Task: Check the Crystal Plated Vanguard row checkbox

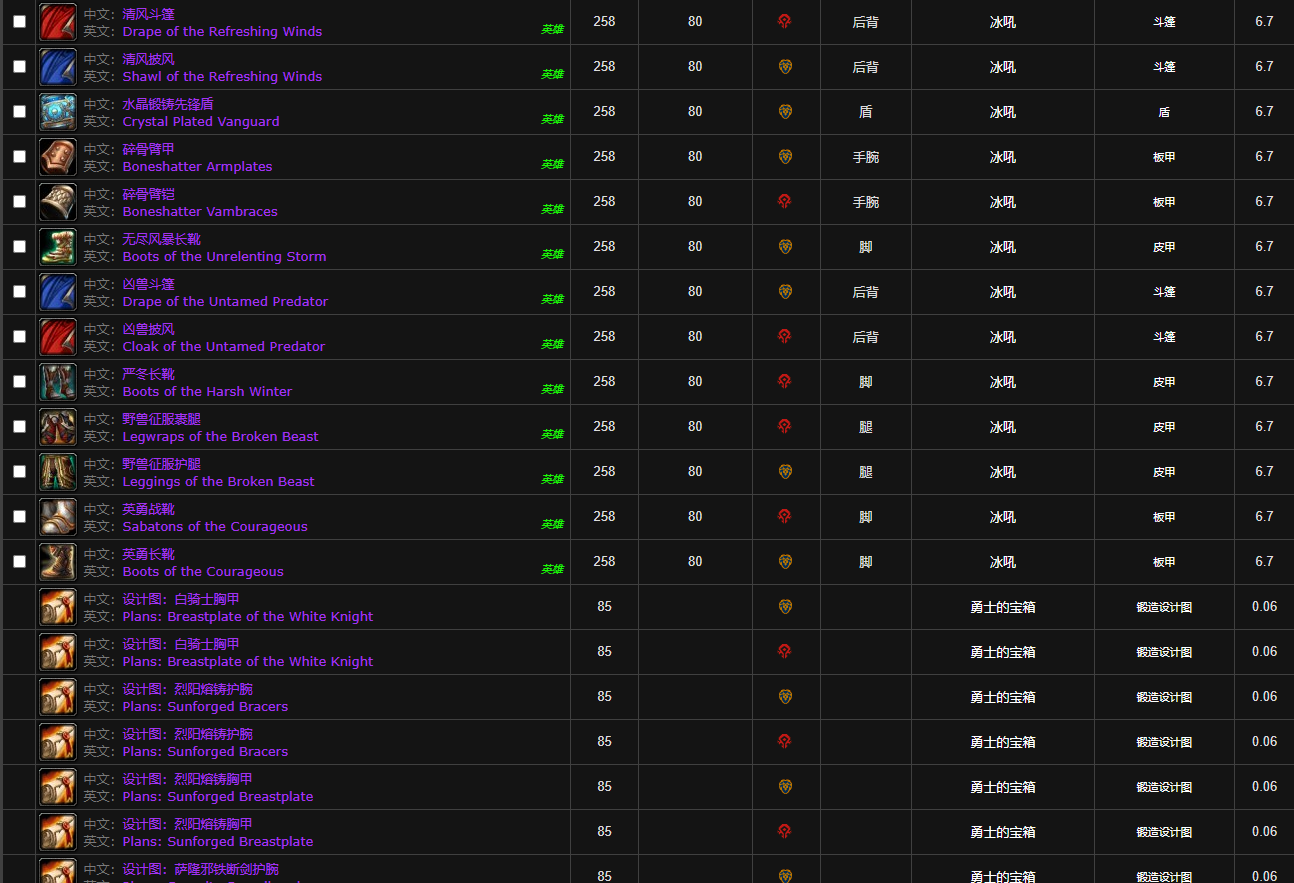Action: click(x=19, y=112)
